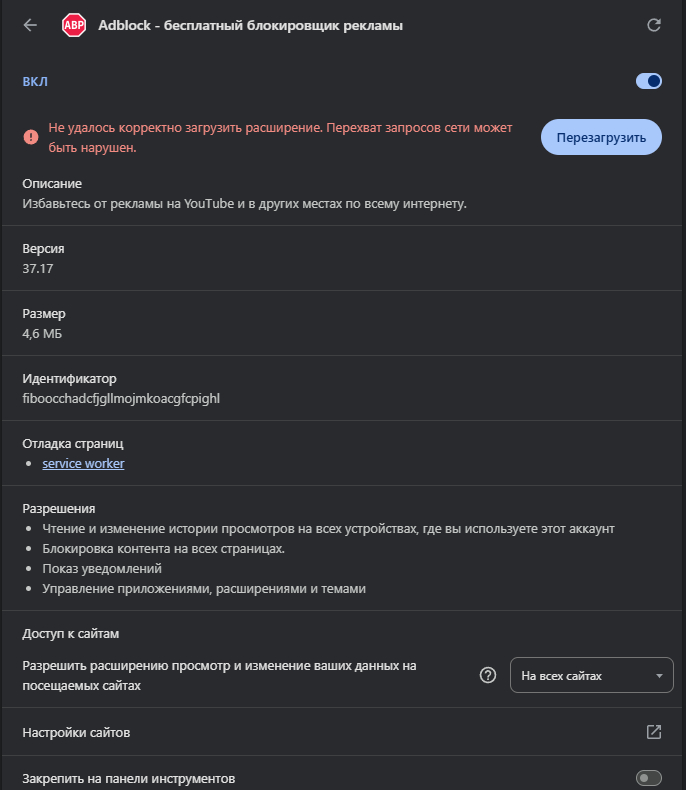Enable the Закрепить на панели инструментов toggle

(x=648, y=778)
